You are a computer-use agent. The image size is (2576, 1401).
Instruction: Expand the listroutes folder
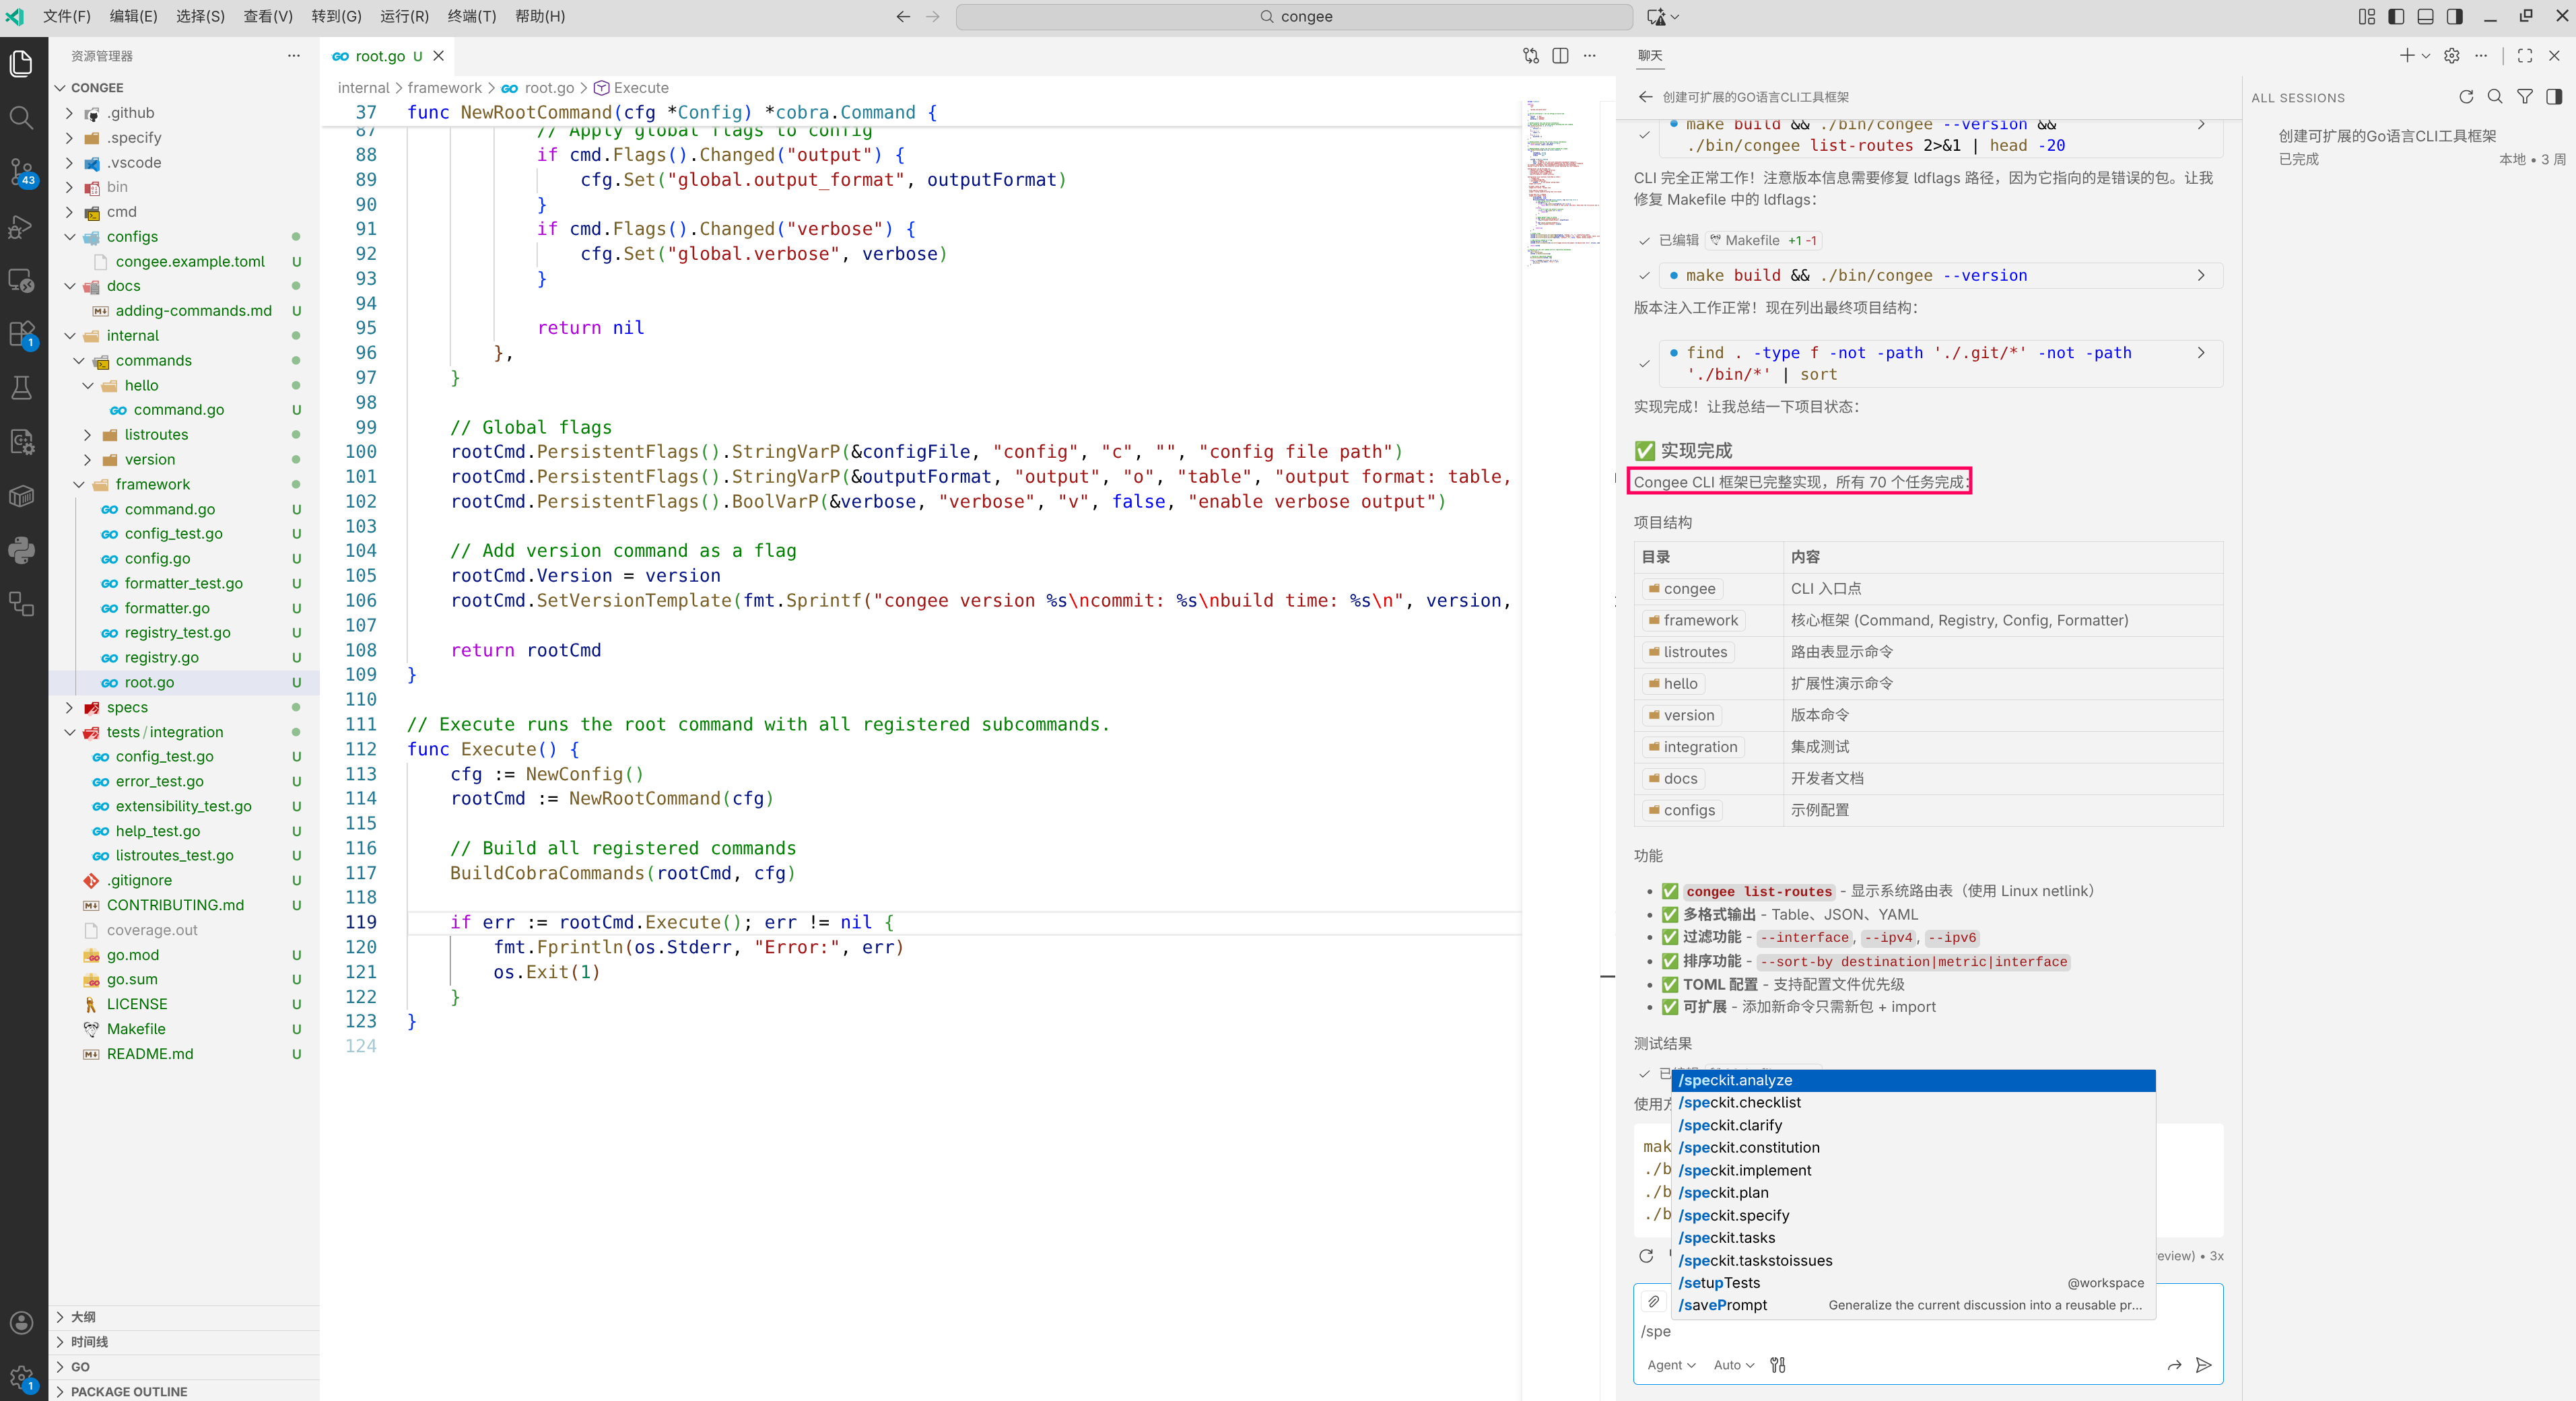point(156,434)
